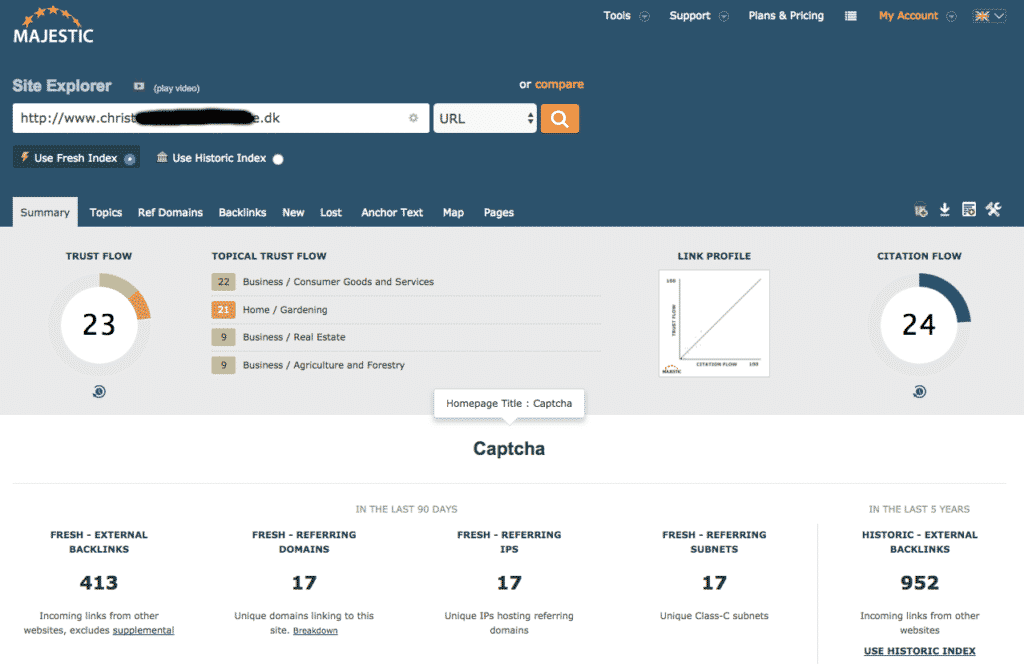Viewport: 1024px width, 664px height.
Task: Click the 22 topical score swatch
Action: click(x=223, y=281)
